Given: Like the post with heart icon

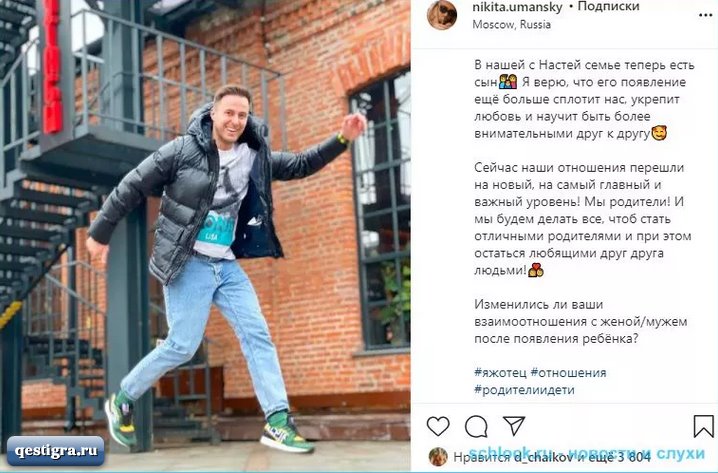Looking at the screenshot, I should (438, 426).
